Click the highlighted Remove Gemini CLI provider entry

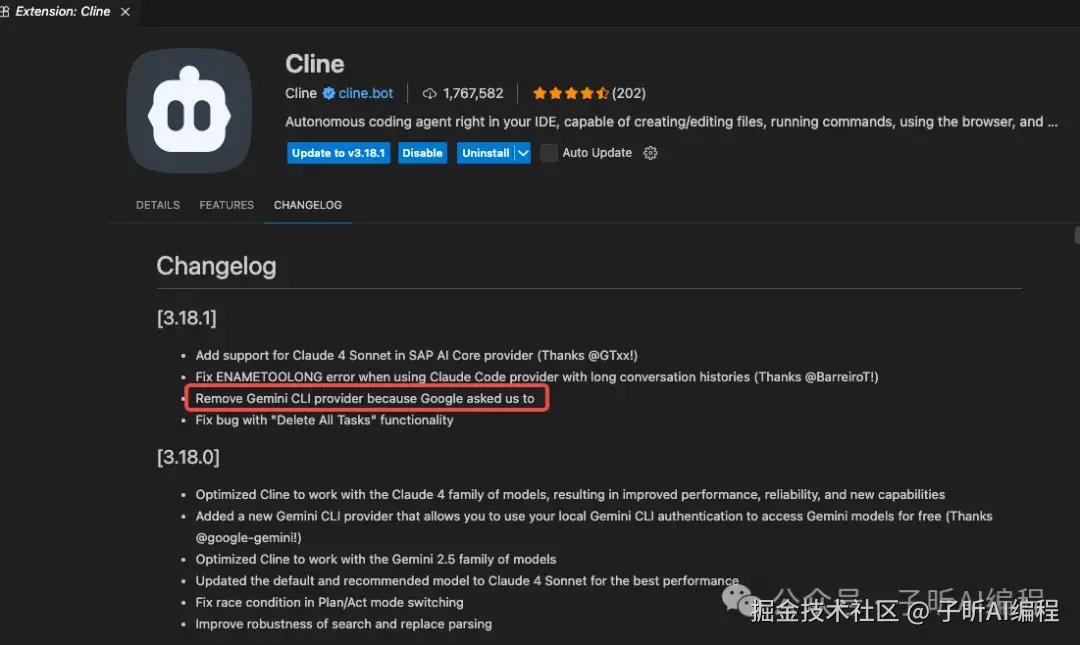tap(365, 398)
